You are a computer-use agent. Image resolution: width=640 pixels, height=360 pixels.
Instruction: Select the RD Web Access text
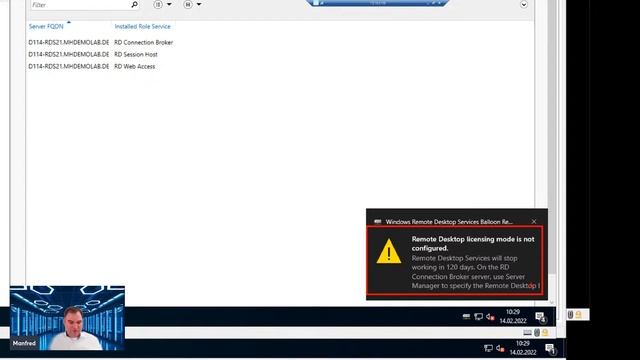134,67
